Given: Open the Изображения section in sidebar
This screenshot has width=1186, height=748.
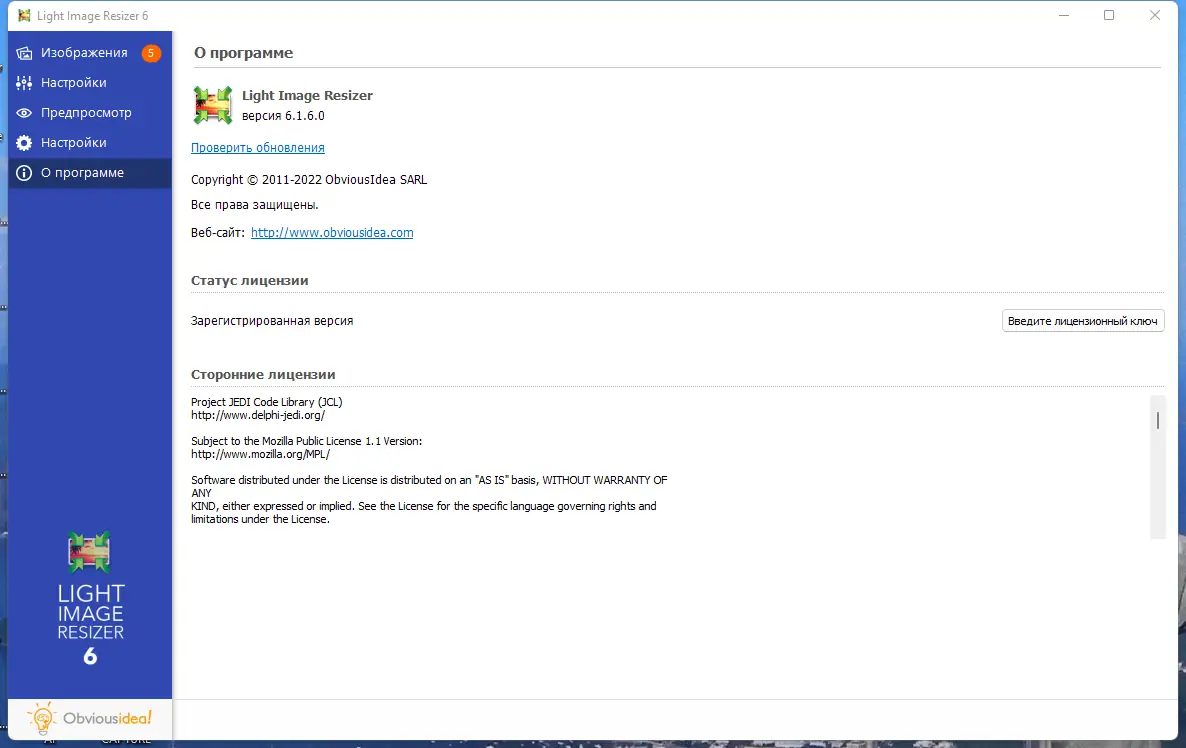Looking at the screenshot, I should 89,52.
